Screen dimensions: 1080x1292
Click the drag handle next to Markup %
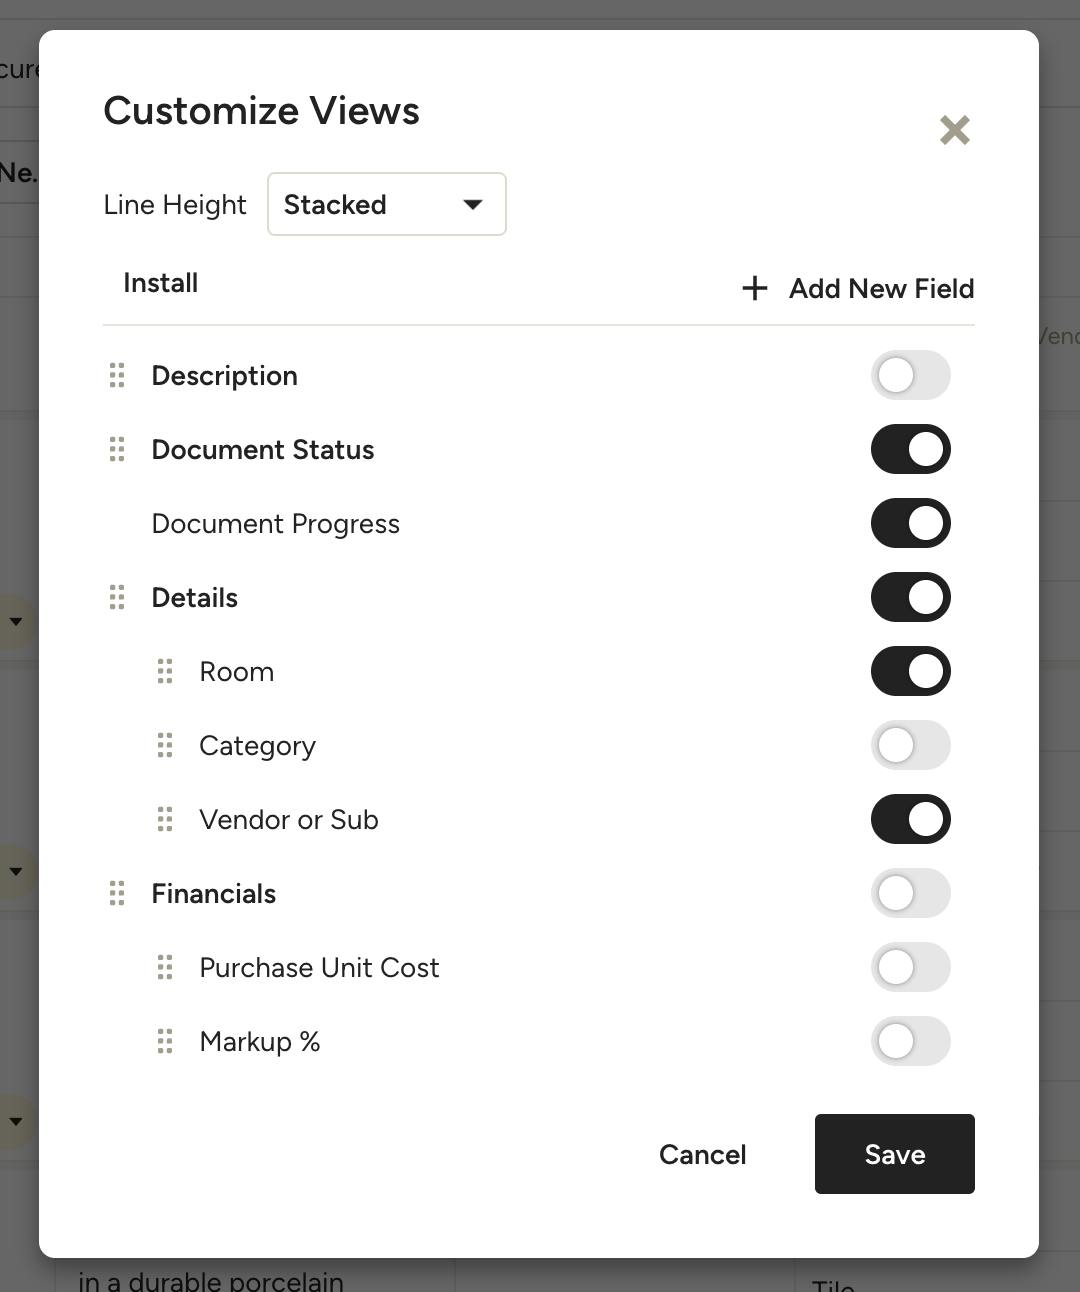(165, 1041)
